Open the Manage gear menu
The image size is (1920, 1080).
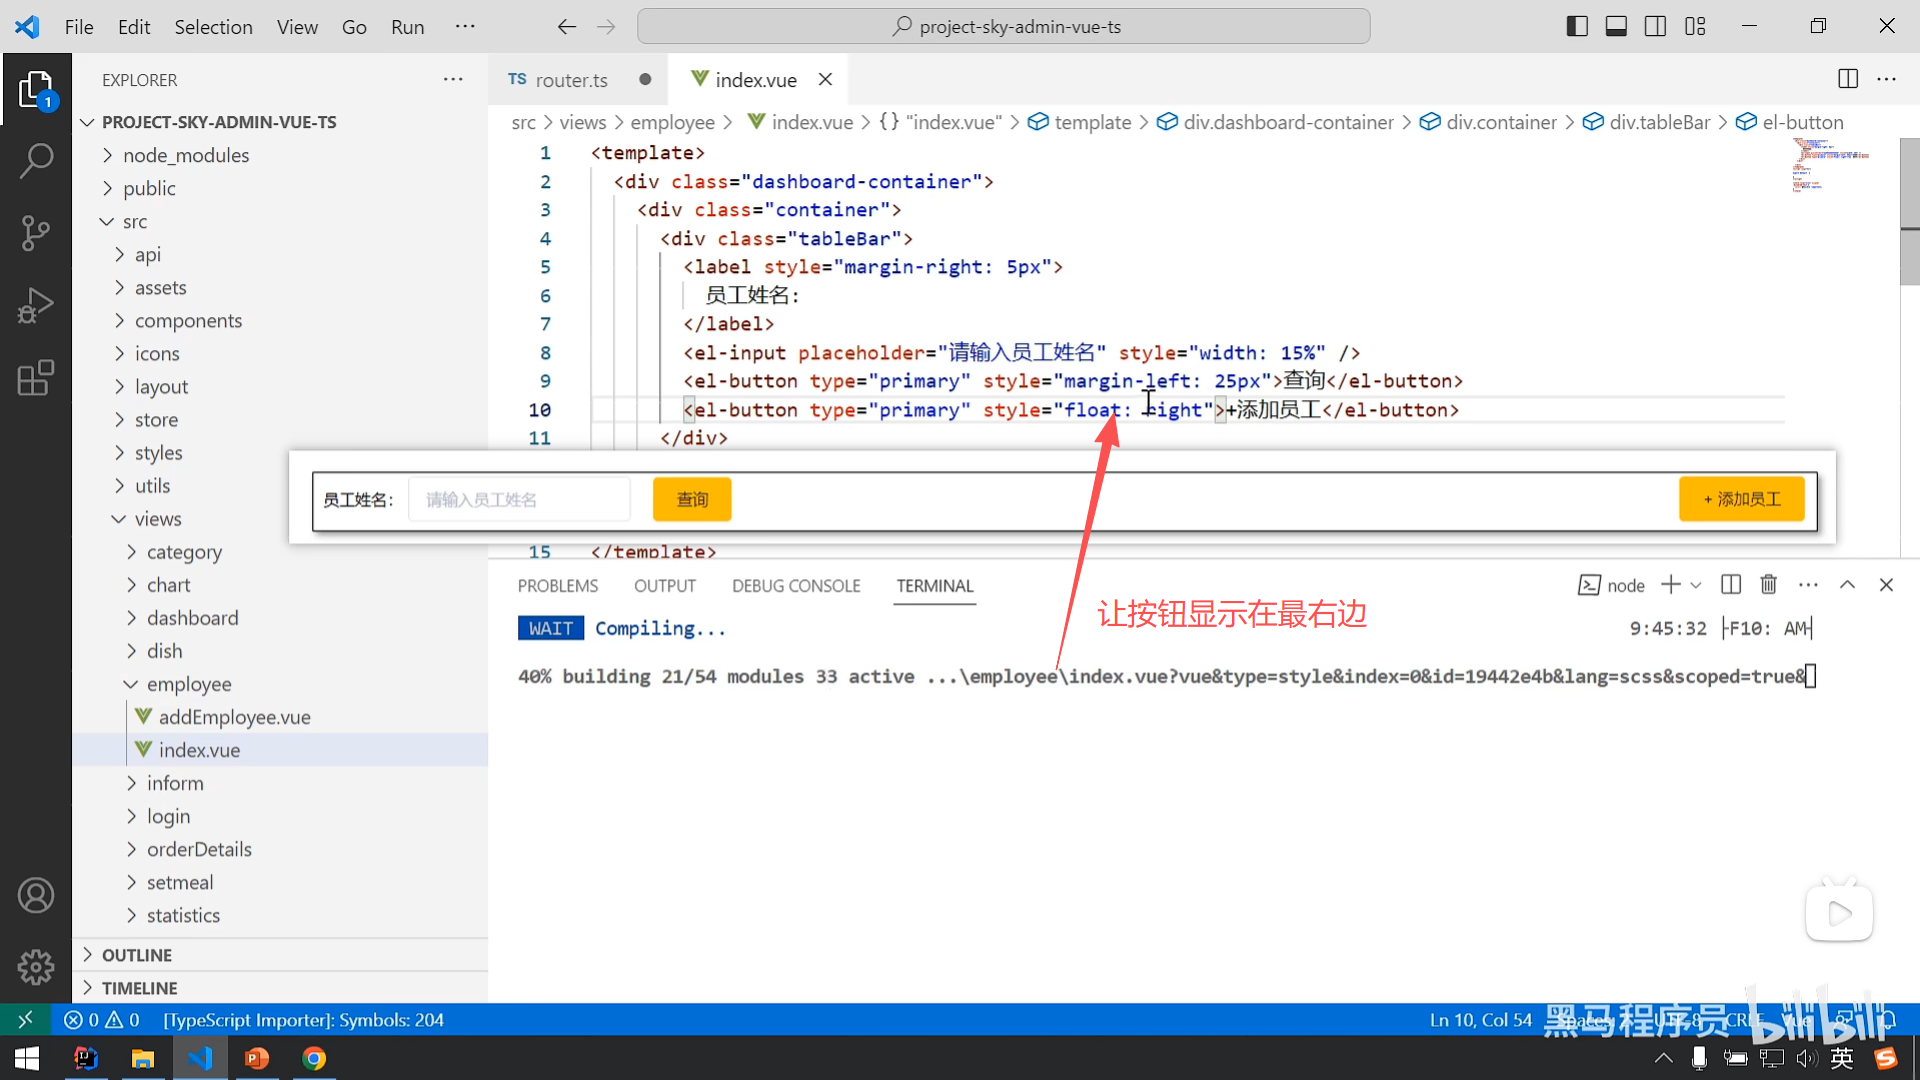(x=36, y=967)
